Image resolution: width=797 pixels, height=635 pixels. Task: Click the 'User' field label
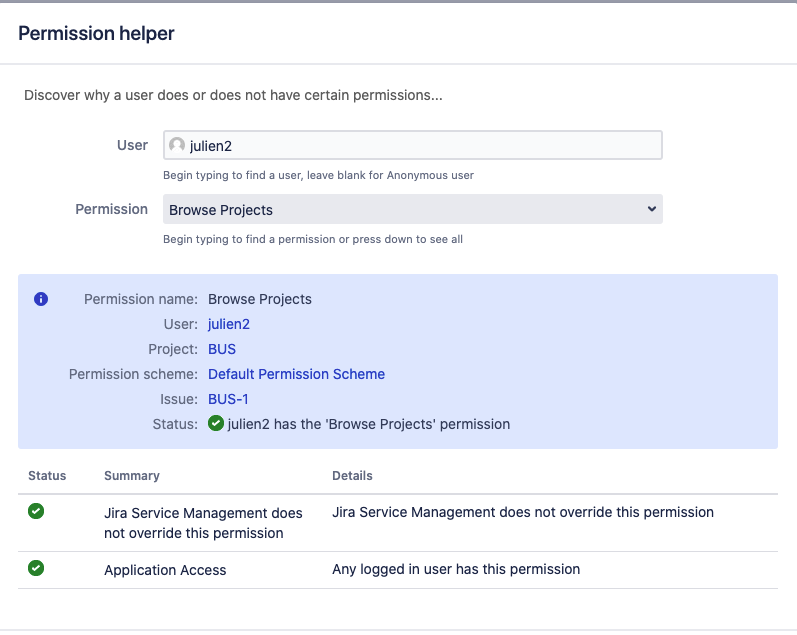point(132,145)
